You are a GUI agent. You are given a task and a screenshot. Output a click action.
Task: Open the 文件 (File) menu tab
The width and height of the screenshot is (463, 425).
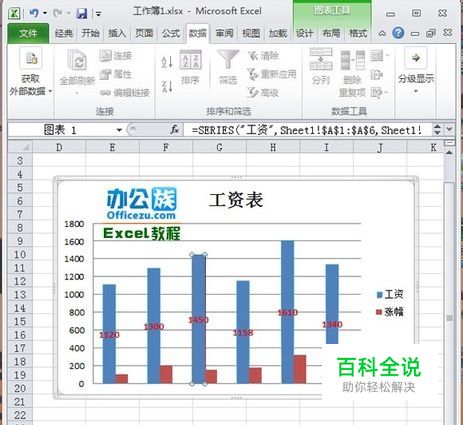click(28, 33)
